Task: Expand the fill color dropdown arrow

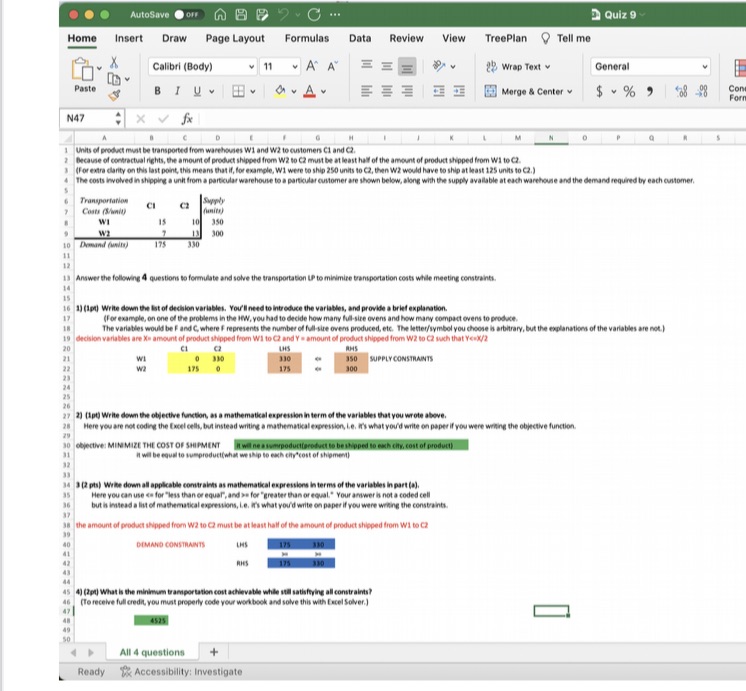Action: [x=294, y=91]
